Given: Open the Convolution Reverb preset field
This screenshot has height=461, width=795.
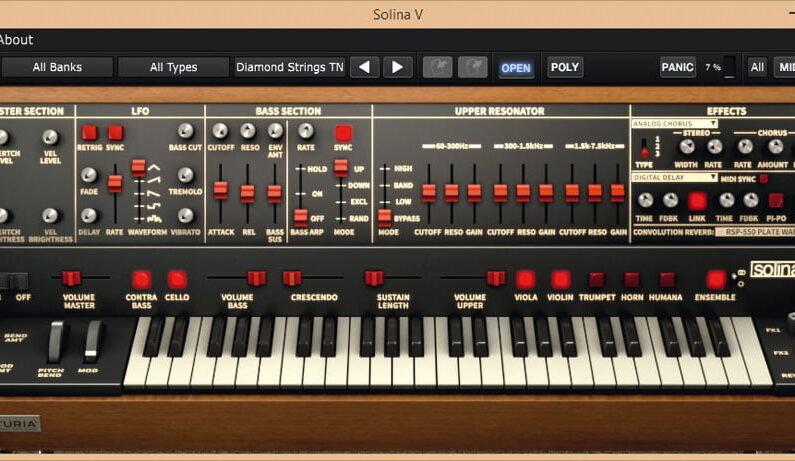Looking at the screenshot, I should point(755,232).
